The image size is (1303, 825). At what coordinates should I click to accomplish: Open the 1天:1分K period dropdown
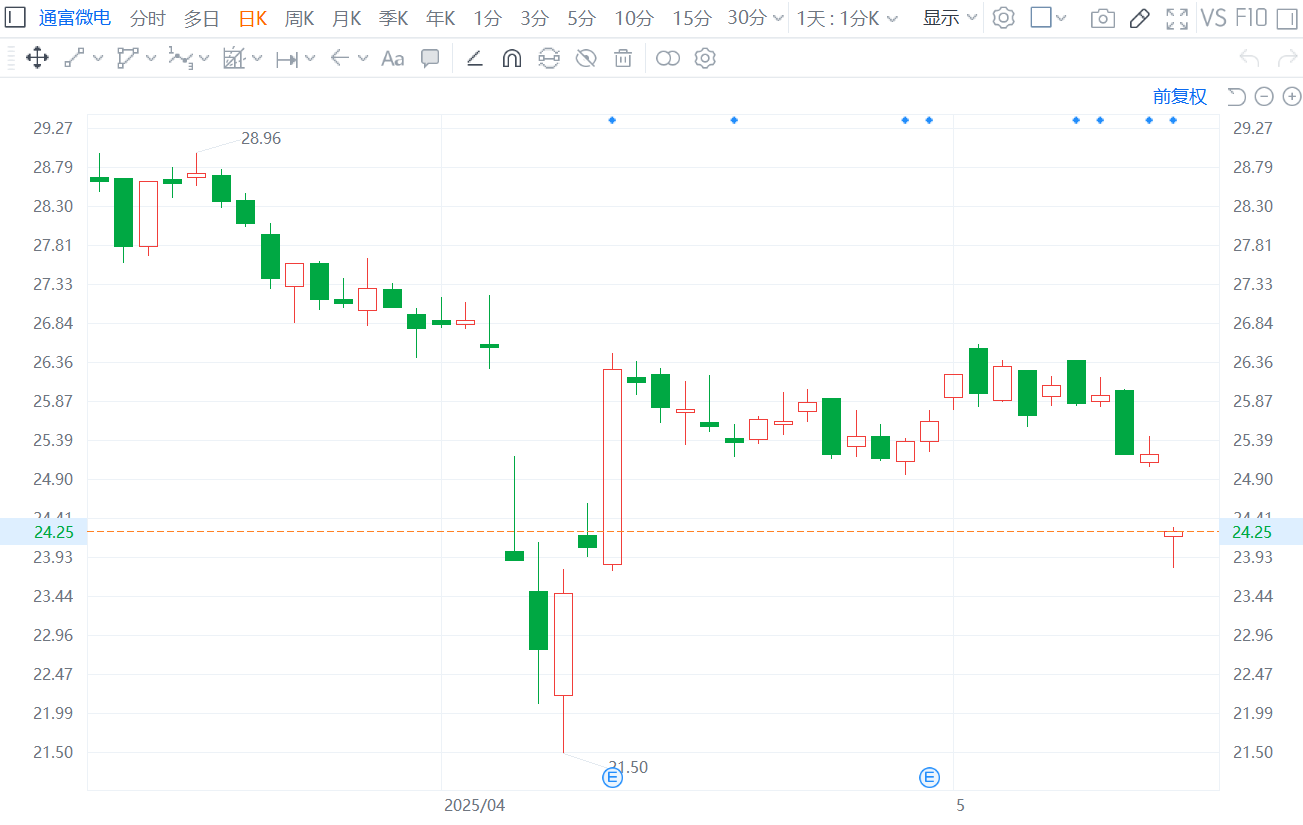[847, 18]
